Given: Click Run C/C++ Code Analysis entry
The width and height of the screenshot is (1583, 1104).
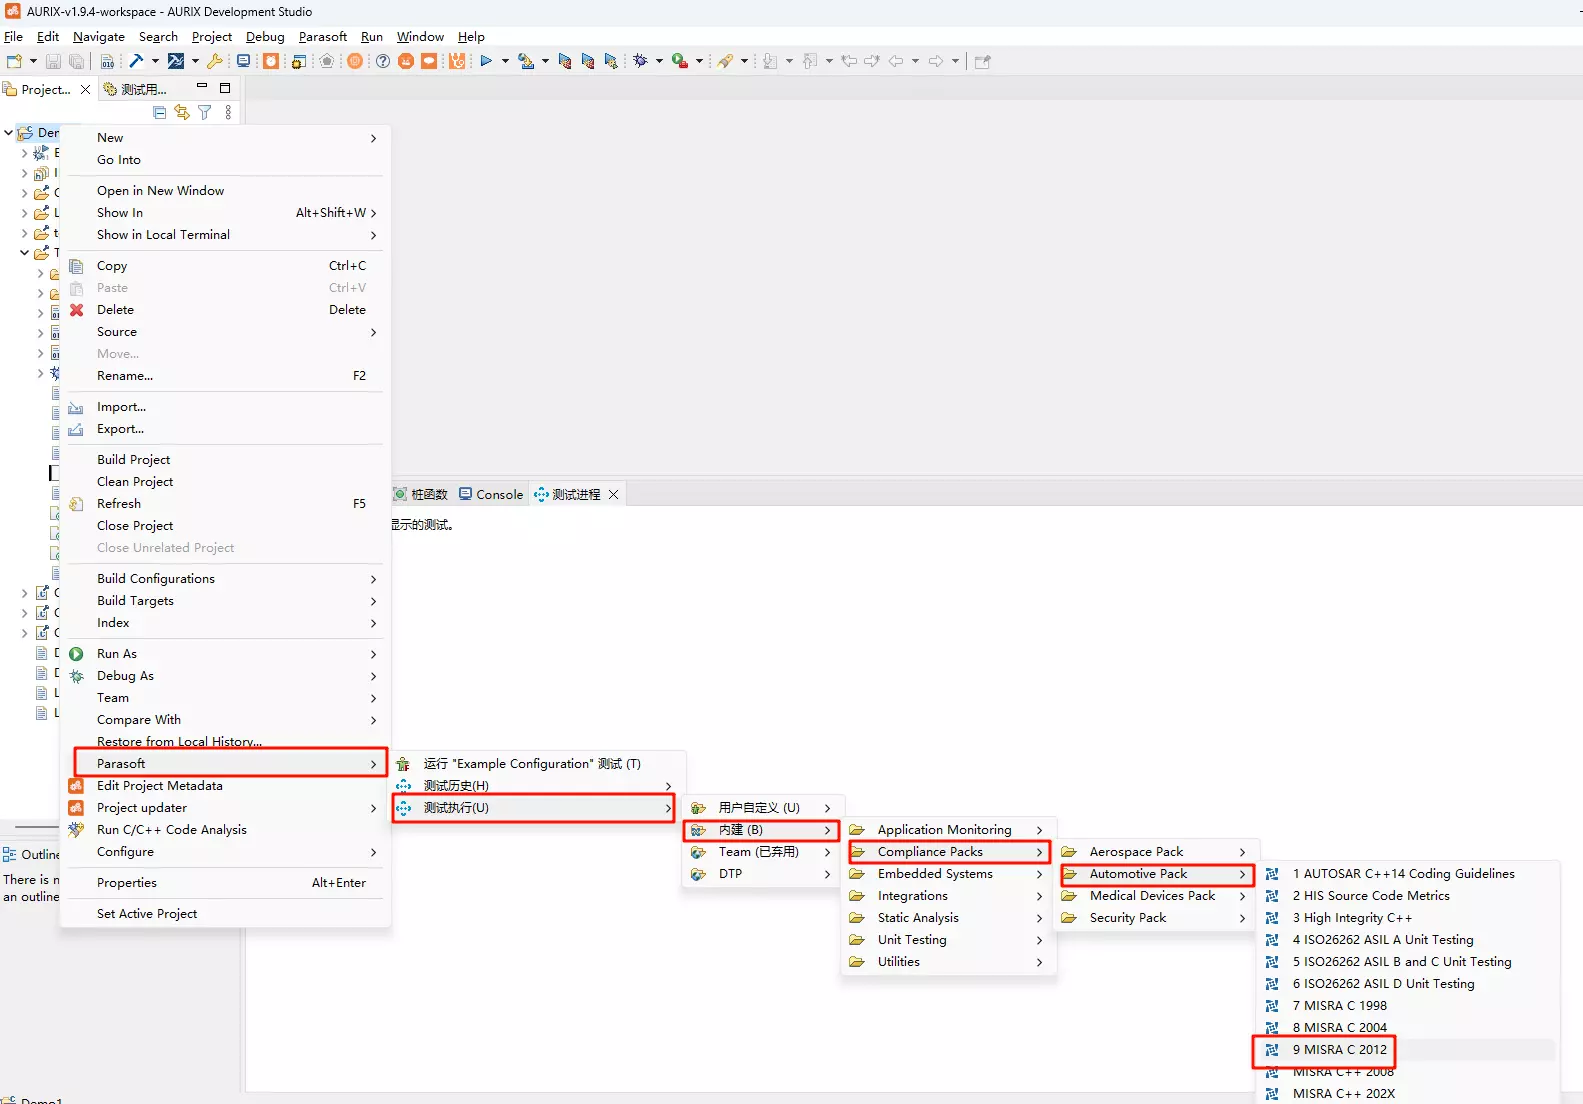Looking at the screenshot, I should coord(171,830).
